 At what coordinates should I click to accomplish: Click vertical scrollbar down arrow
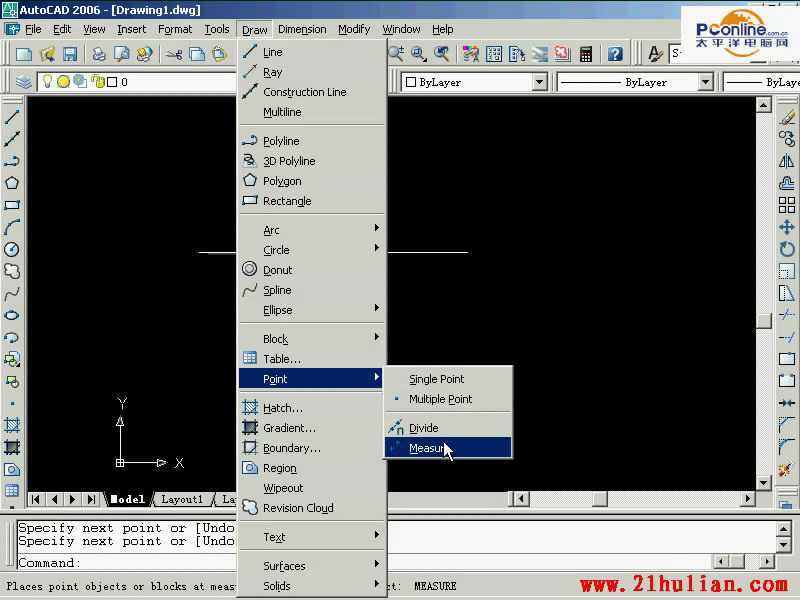(x=763, y=482)
